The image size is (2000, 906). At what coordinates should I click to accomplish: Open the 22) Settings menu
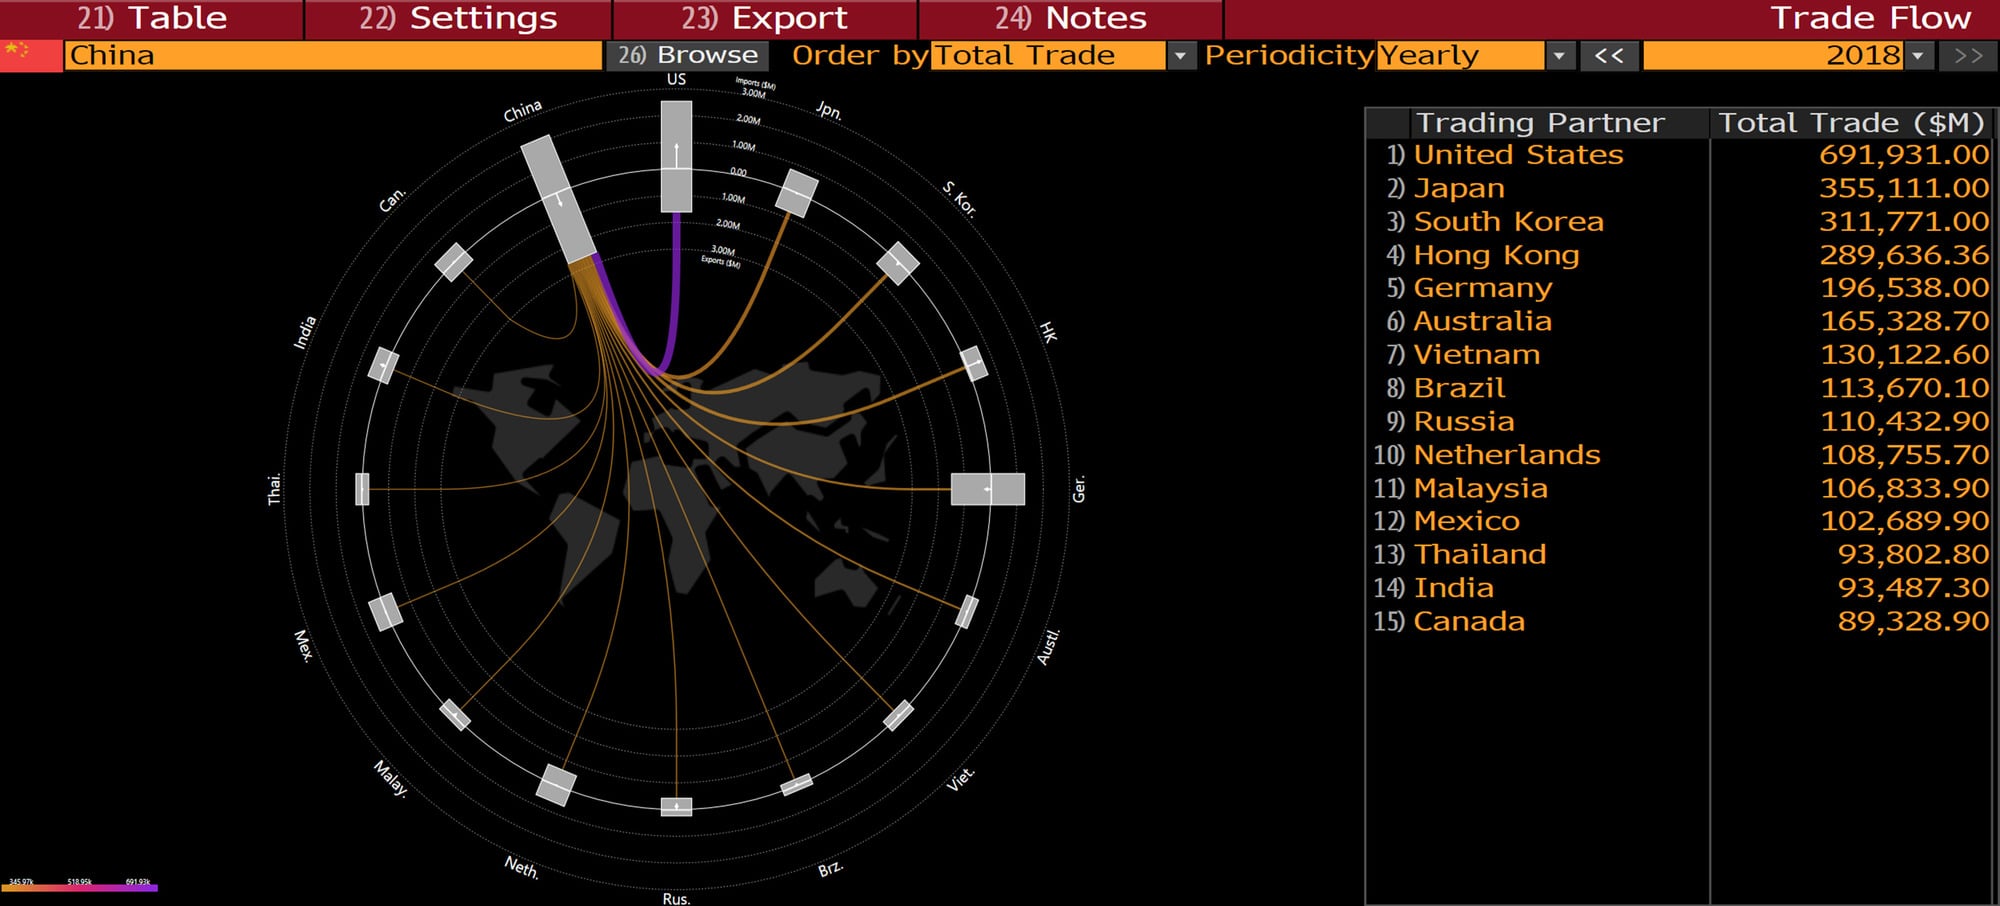(x=458, y=18)
